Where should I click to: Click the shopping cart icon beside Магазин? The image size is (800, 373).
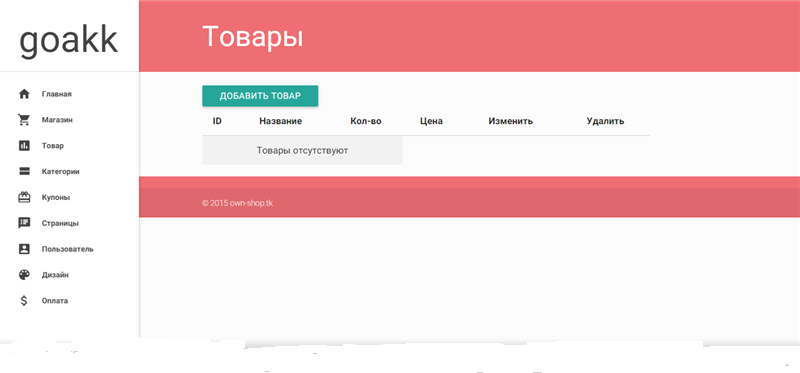24,120
